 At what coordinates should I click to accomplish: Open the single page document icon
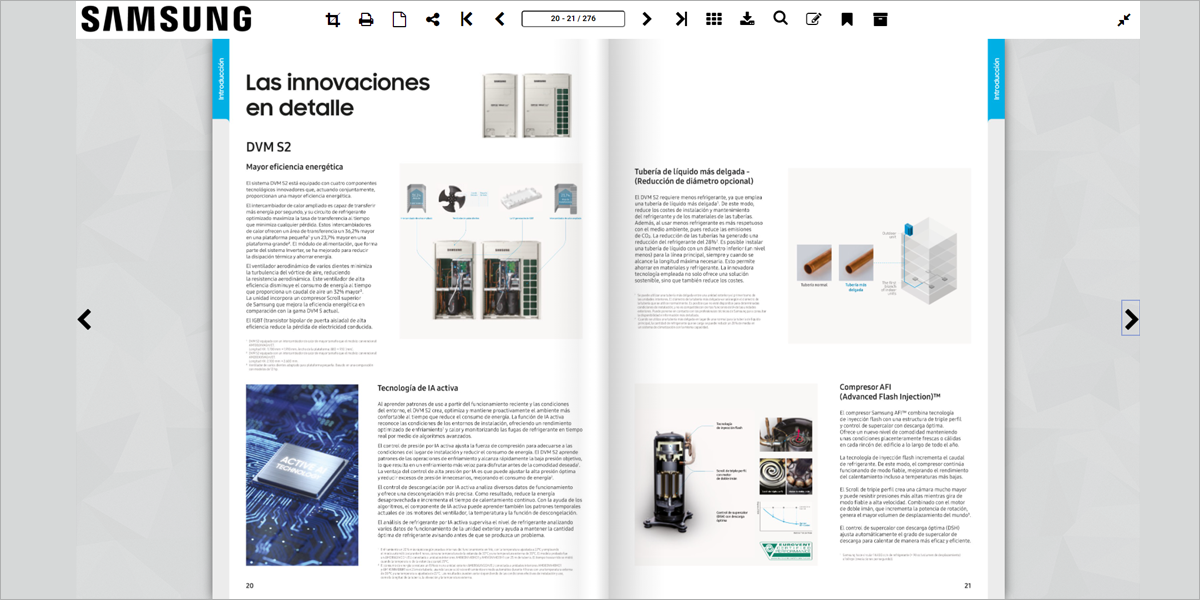pyautogui.click(x=399, y=19)
